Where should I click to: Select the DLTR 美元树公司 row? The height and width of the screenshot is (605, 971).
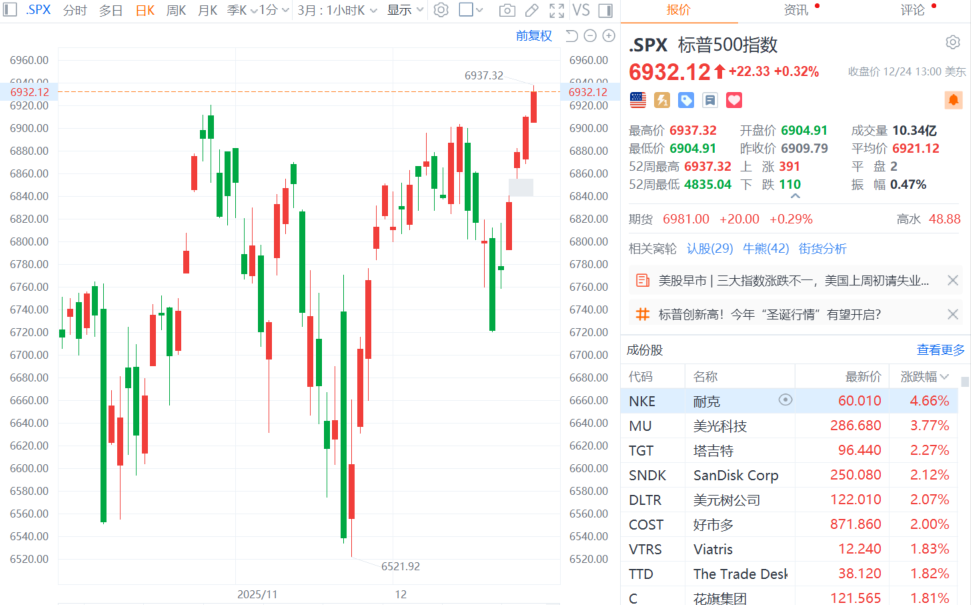coord(789,500)
